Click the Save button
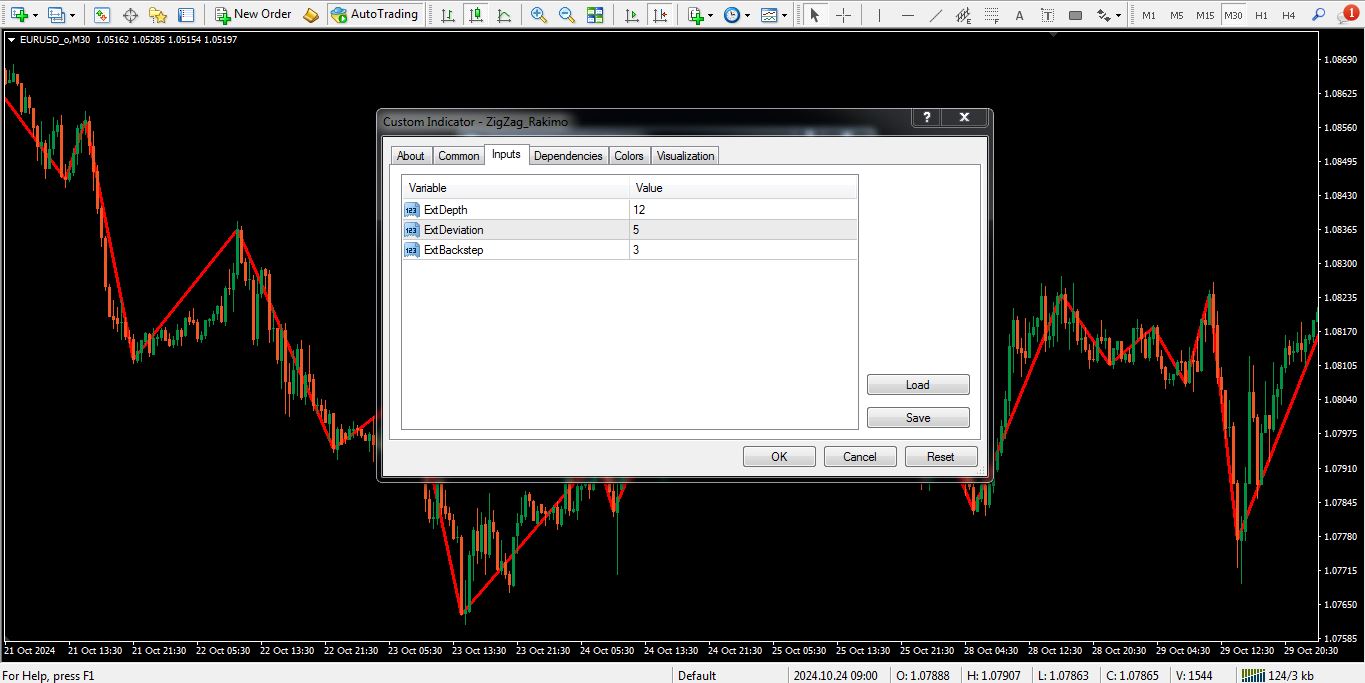This screenshot has height=683, width=1365. pos(918,418)
